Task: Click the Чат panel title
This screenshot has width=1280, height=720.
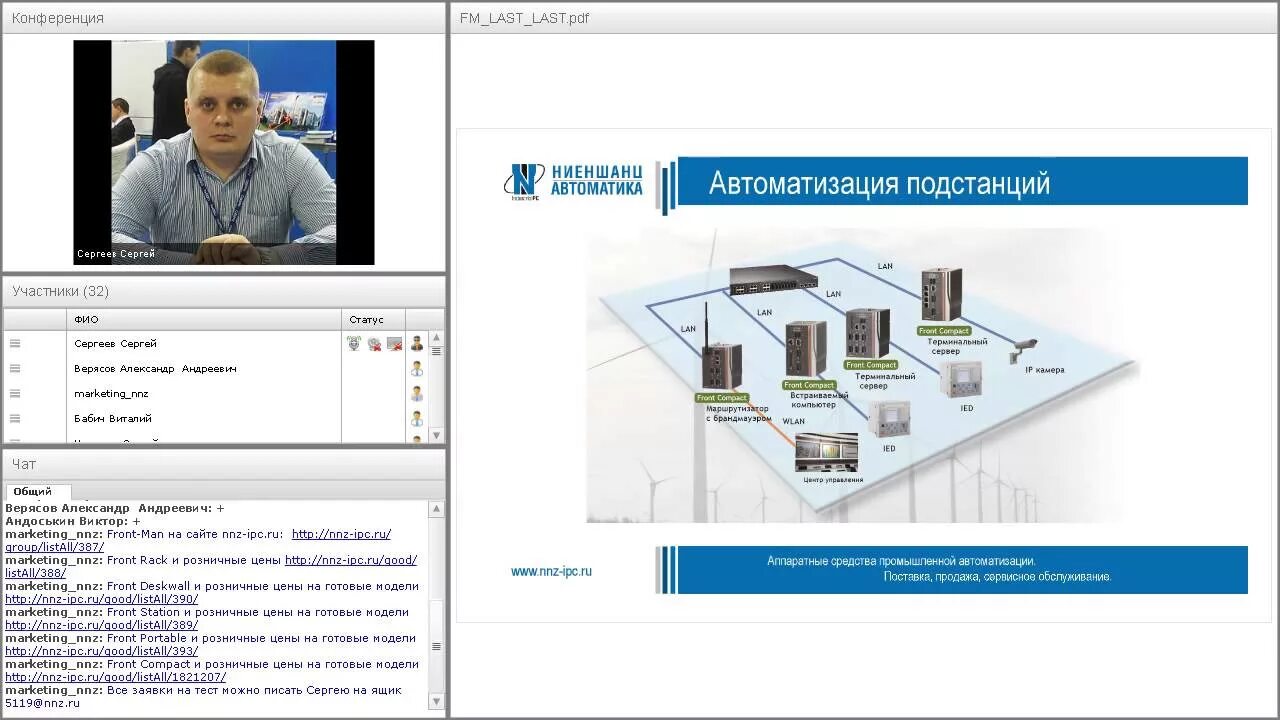Action: [24, 464]
